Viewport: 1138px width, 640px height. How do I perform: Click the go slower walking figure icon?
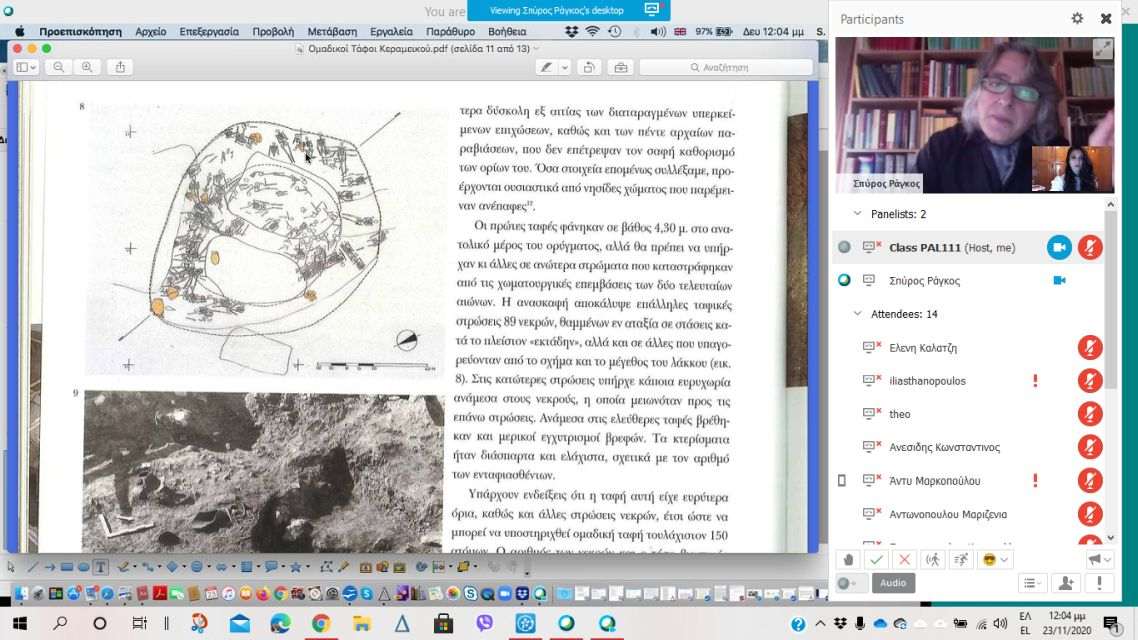click(x=934, y=560)
